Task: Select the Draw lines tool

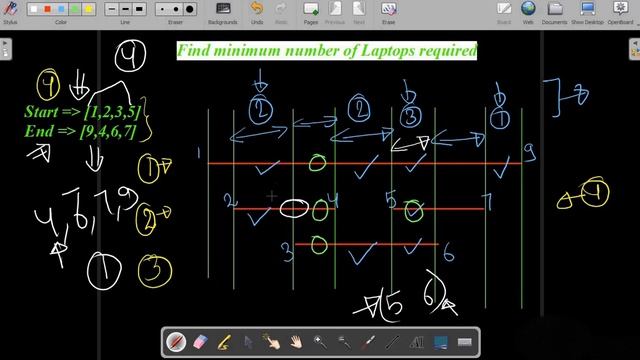Action: [392, 342]
